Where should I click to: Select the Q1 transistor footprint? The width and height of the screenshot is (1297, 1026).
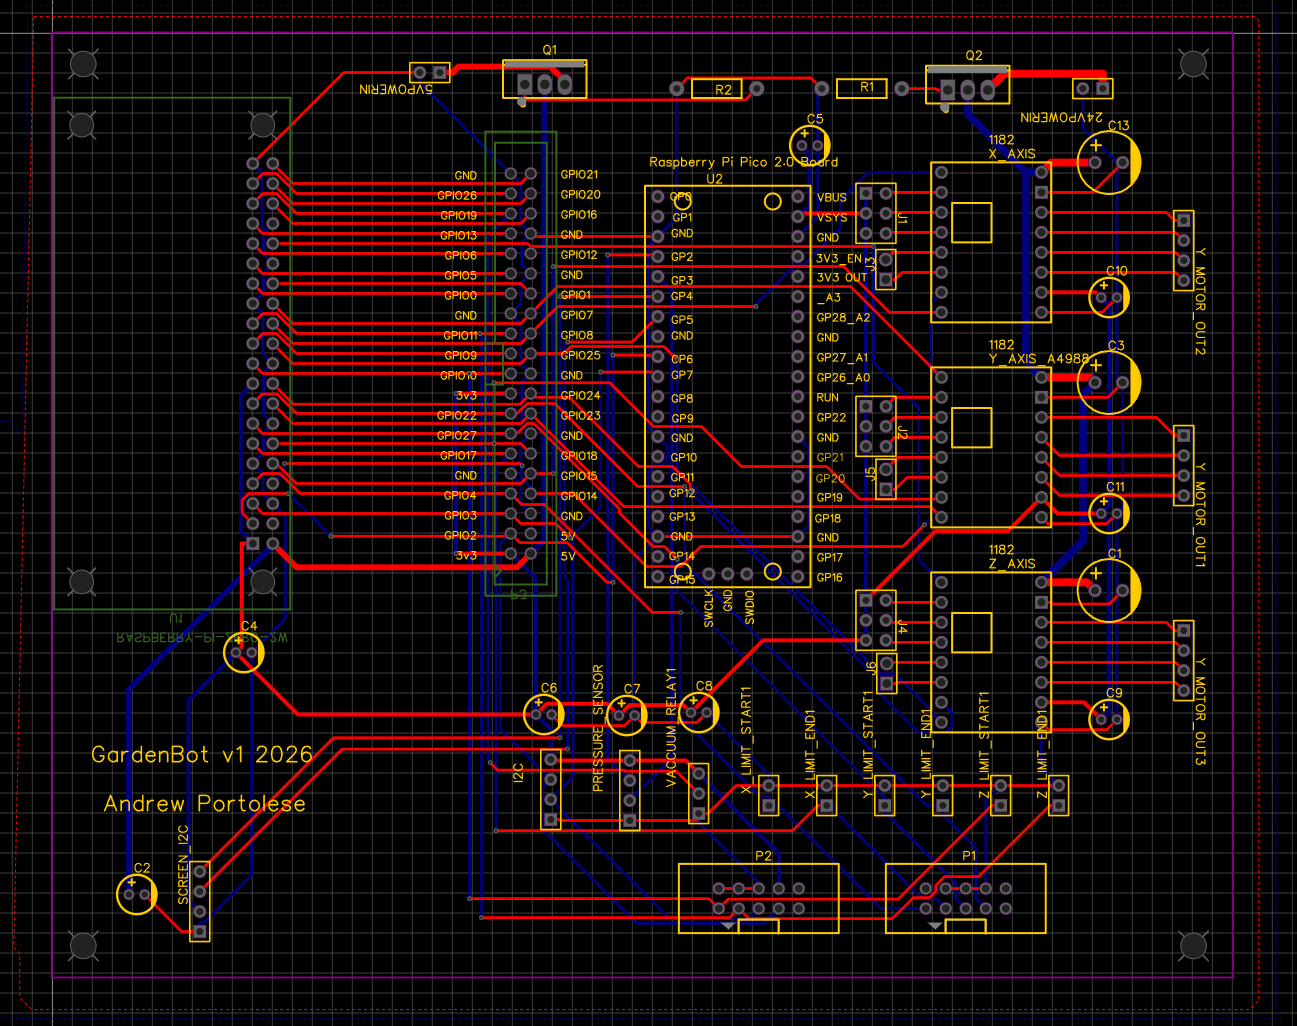tap(543, 82)
